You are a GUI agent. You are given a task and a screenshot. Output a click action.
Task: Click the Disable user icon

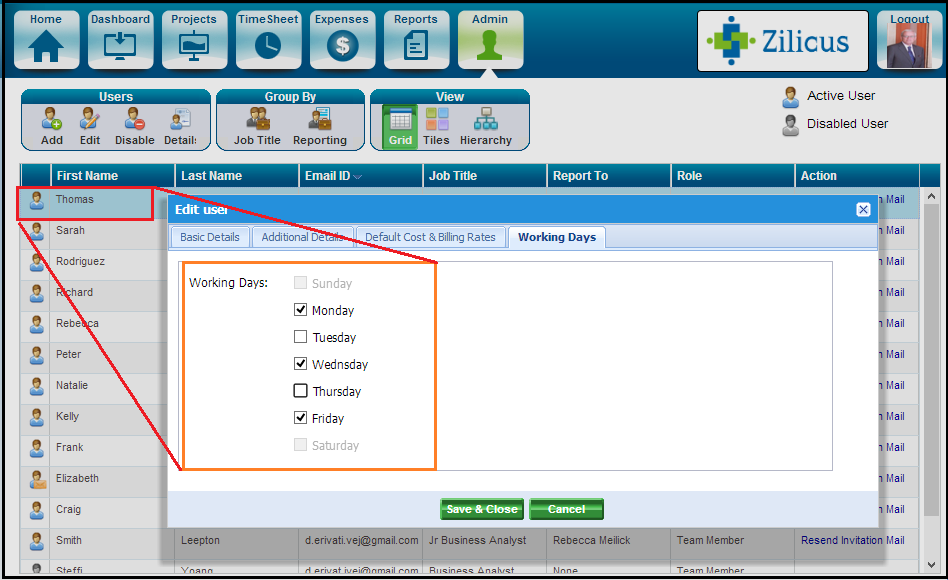(134, 121)
